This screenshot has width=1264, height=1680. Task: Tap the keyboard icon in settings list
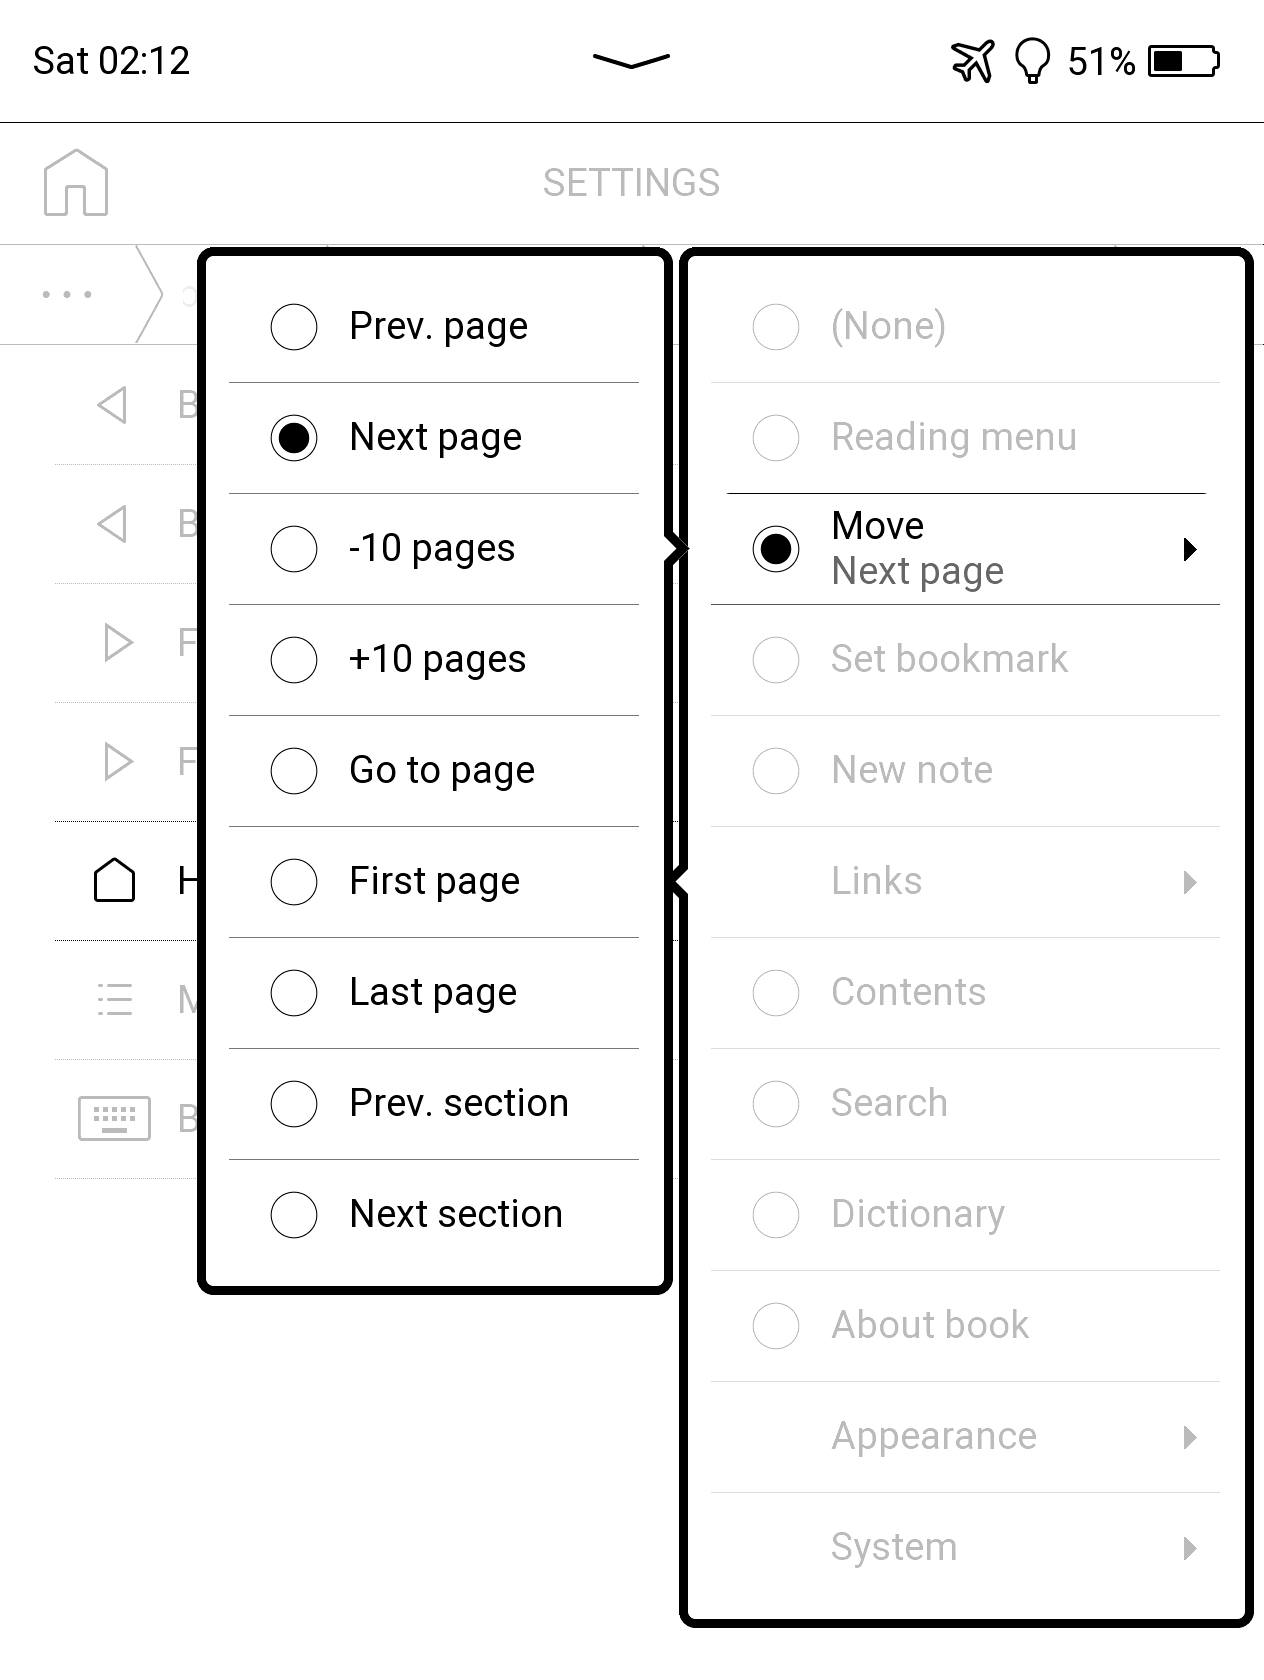[114, 1118]
